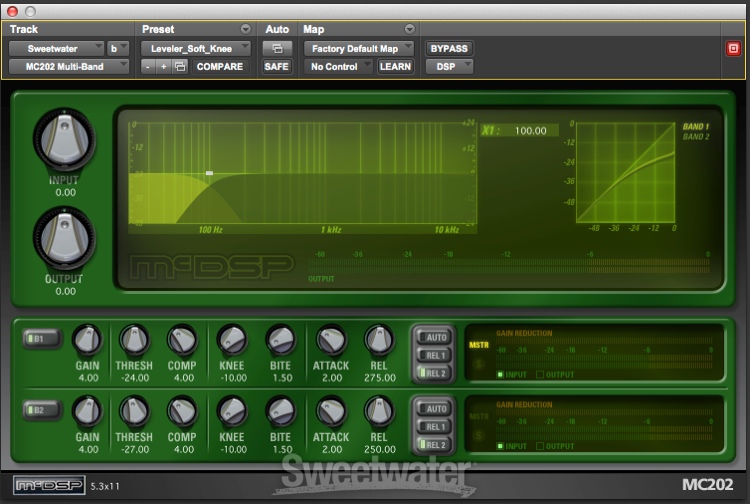Image resolution: width=750 pixels, height=504 pixels.
Task: Enable AUTO release for Band 1
Action: point(434,337)
